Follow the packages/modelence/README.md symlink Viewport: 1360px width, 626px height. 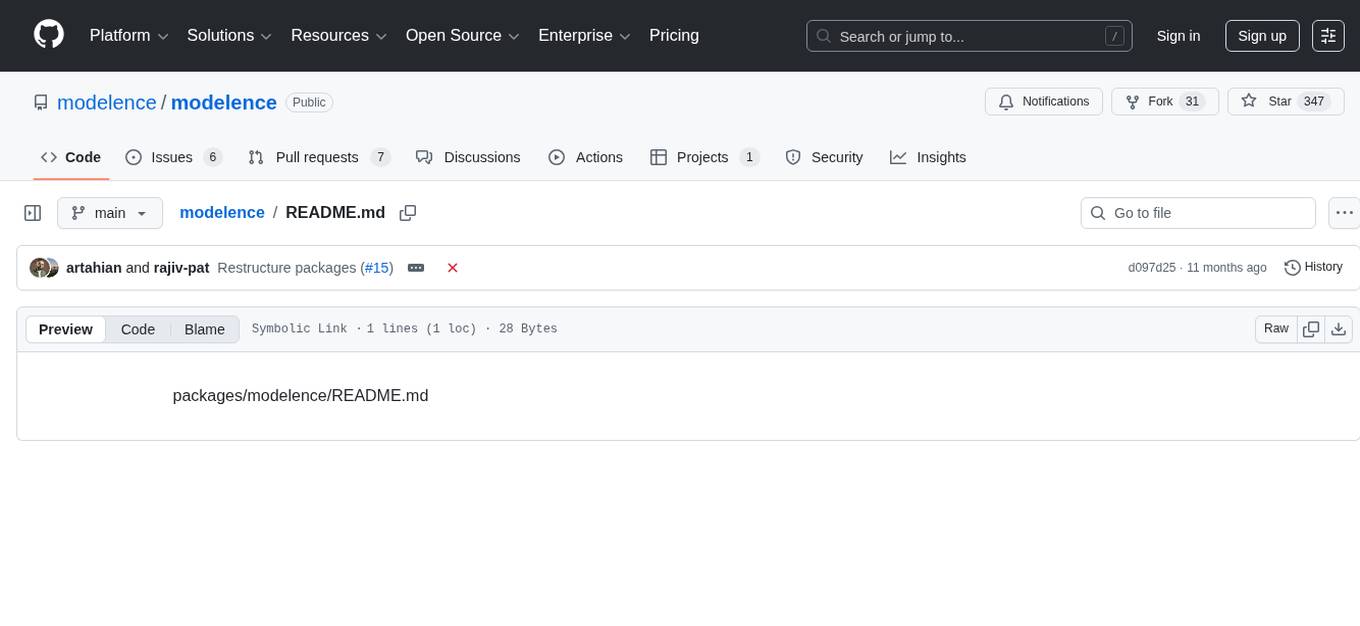(300, 395)
